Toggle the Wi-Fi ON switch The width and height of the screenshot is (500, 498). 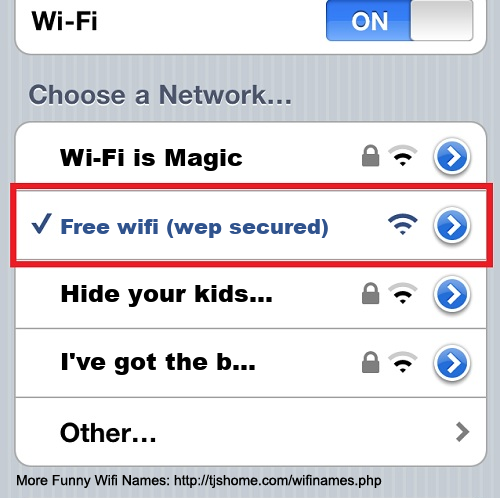399,21
